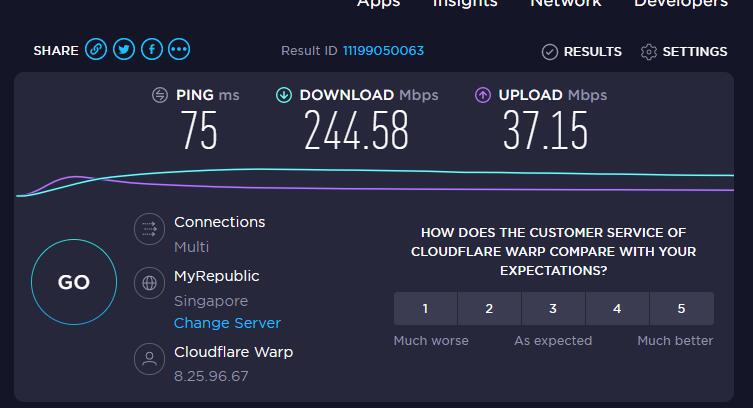The image size is (753, 408).
Task: Share result on Twitter
Action: pyautogui.click(x=124, y=49)
